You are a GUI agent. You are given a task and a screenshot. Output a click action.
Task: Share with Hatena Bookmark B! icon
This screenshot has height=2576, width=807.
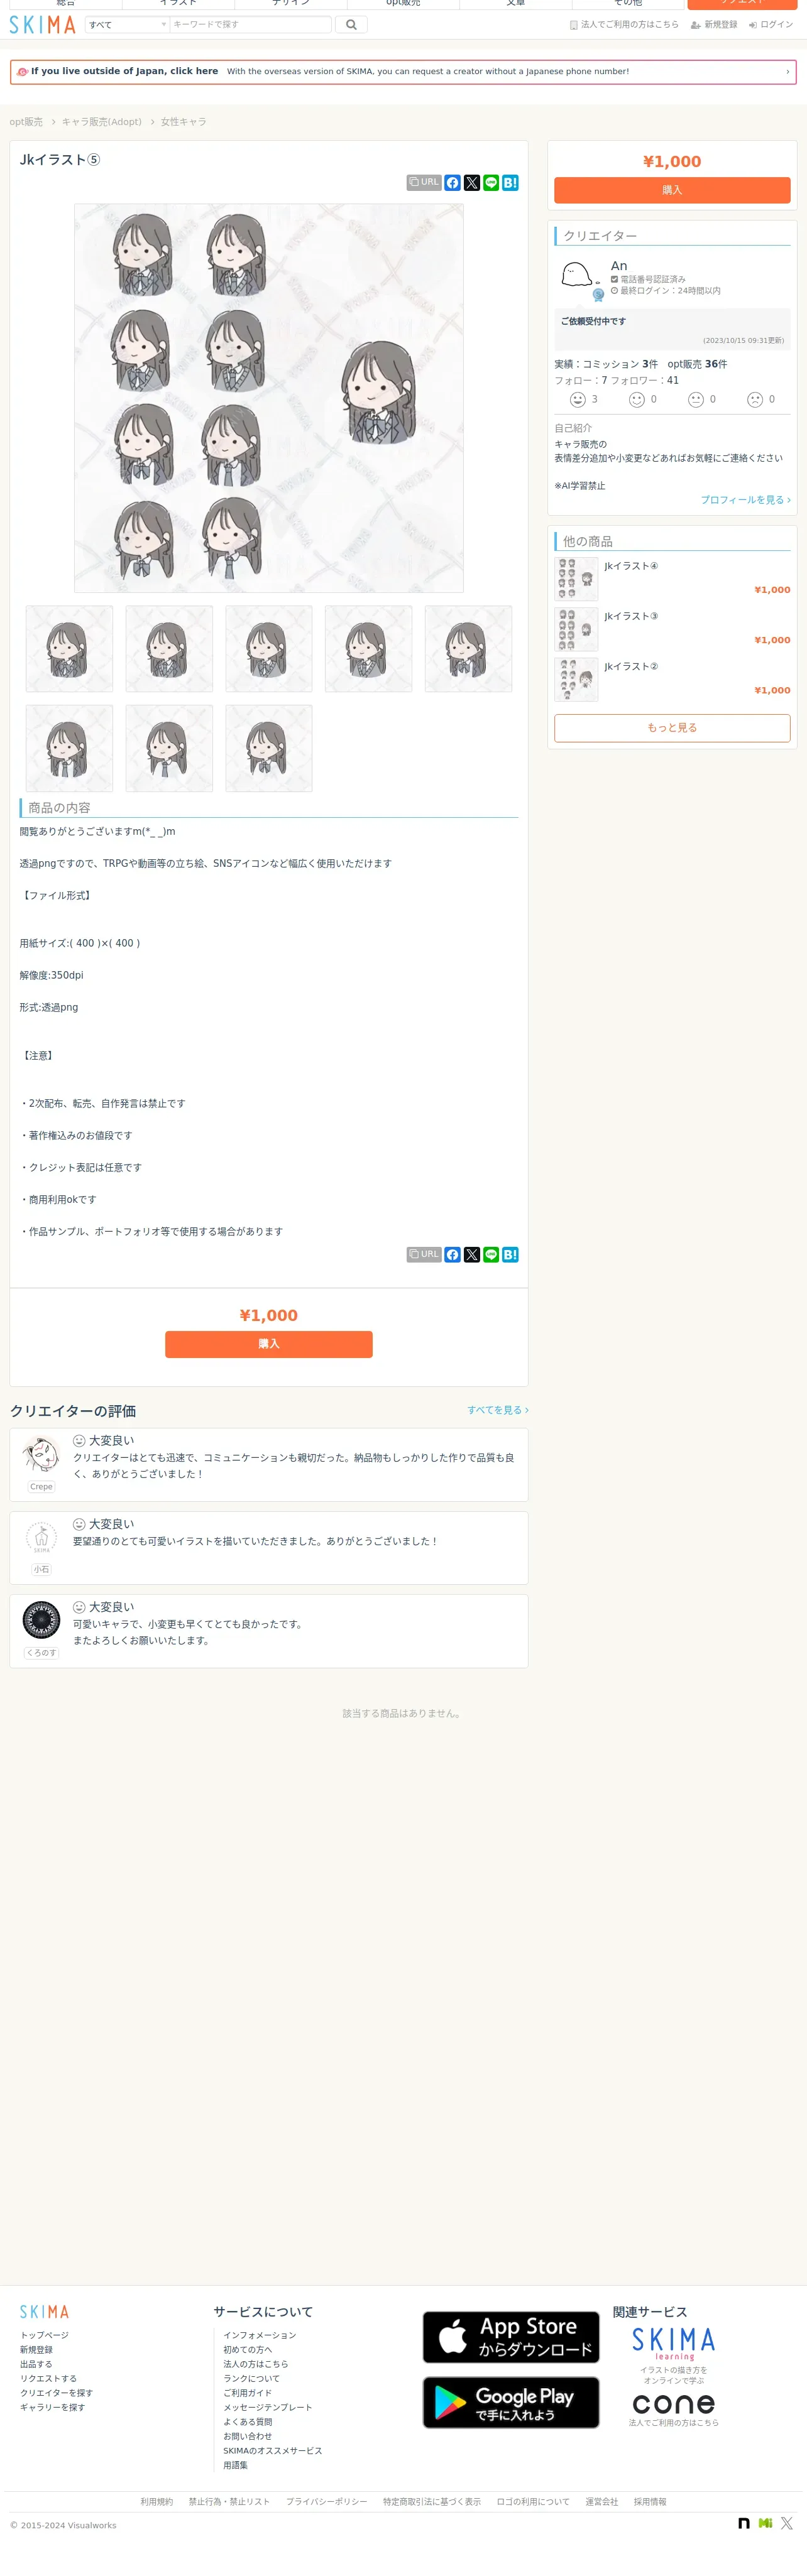click(x=510, y=183)
